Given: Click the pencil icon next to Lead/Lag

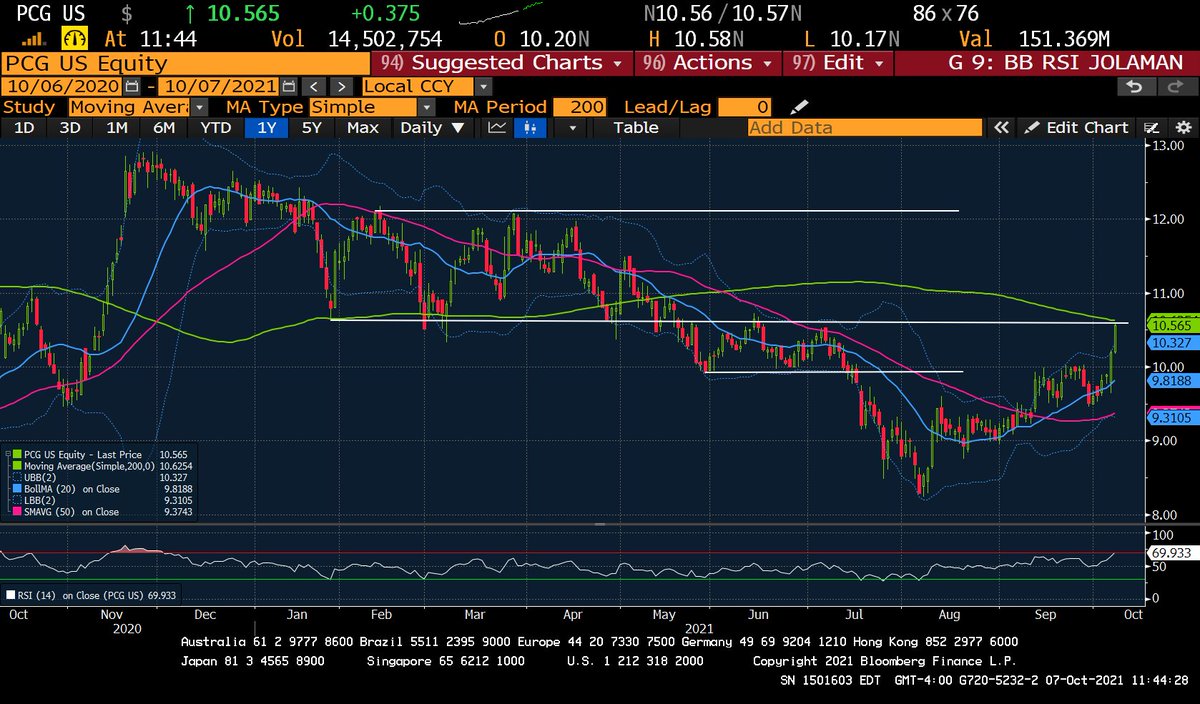Looking at the screenshot, I should pos(798,107).
